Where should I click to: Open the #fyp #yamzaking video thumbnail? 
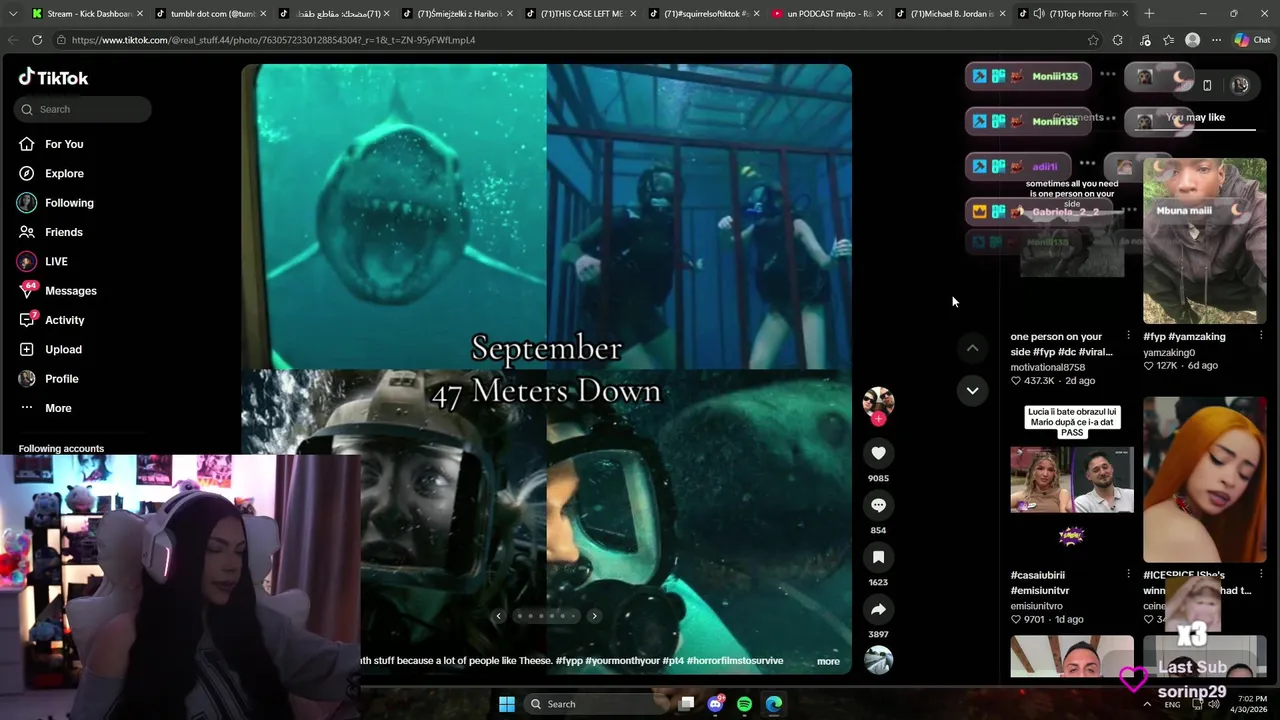point(1204,240)
